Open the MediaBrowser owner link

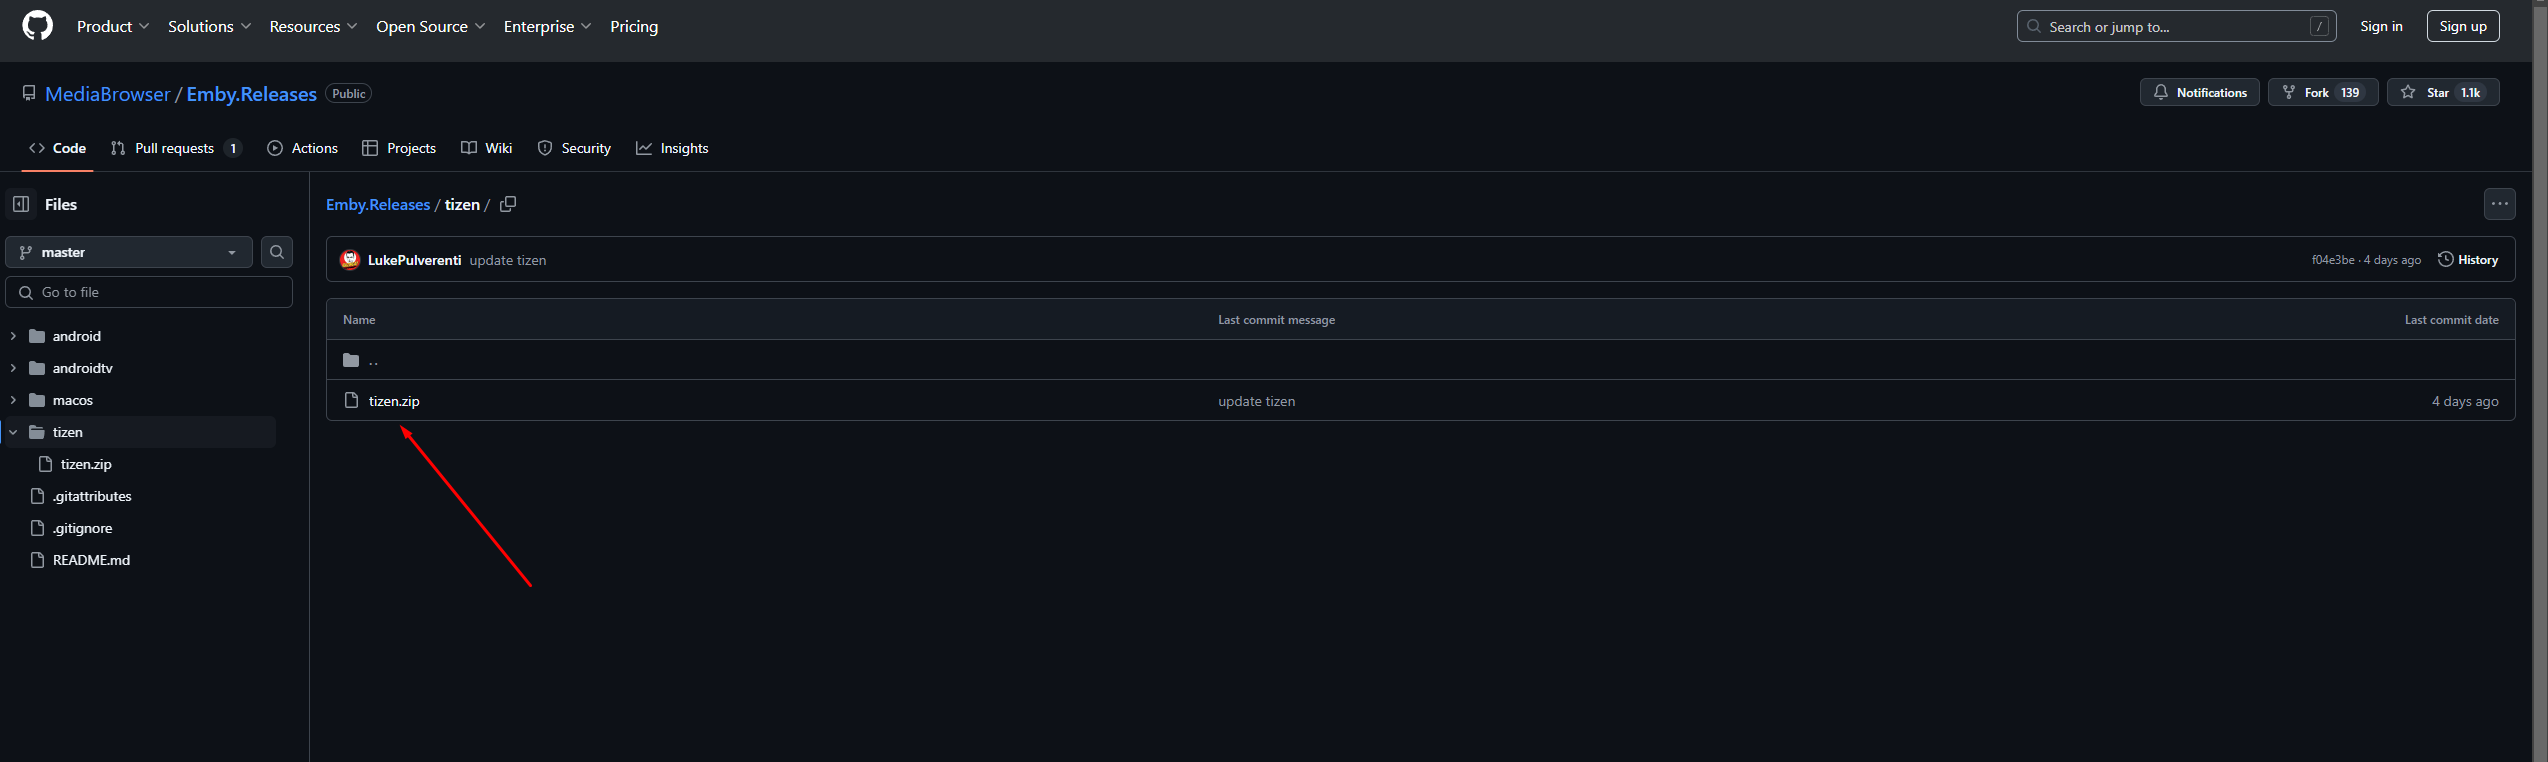point(108,94)
